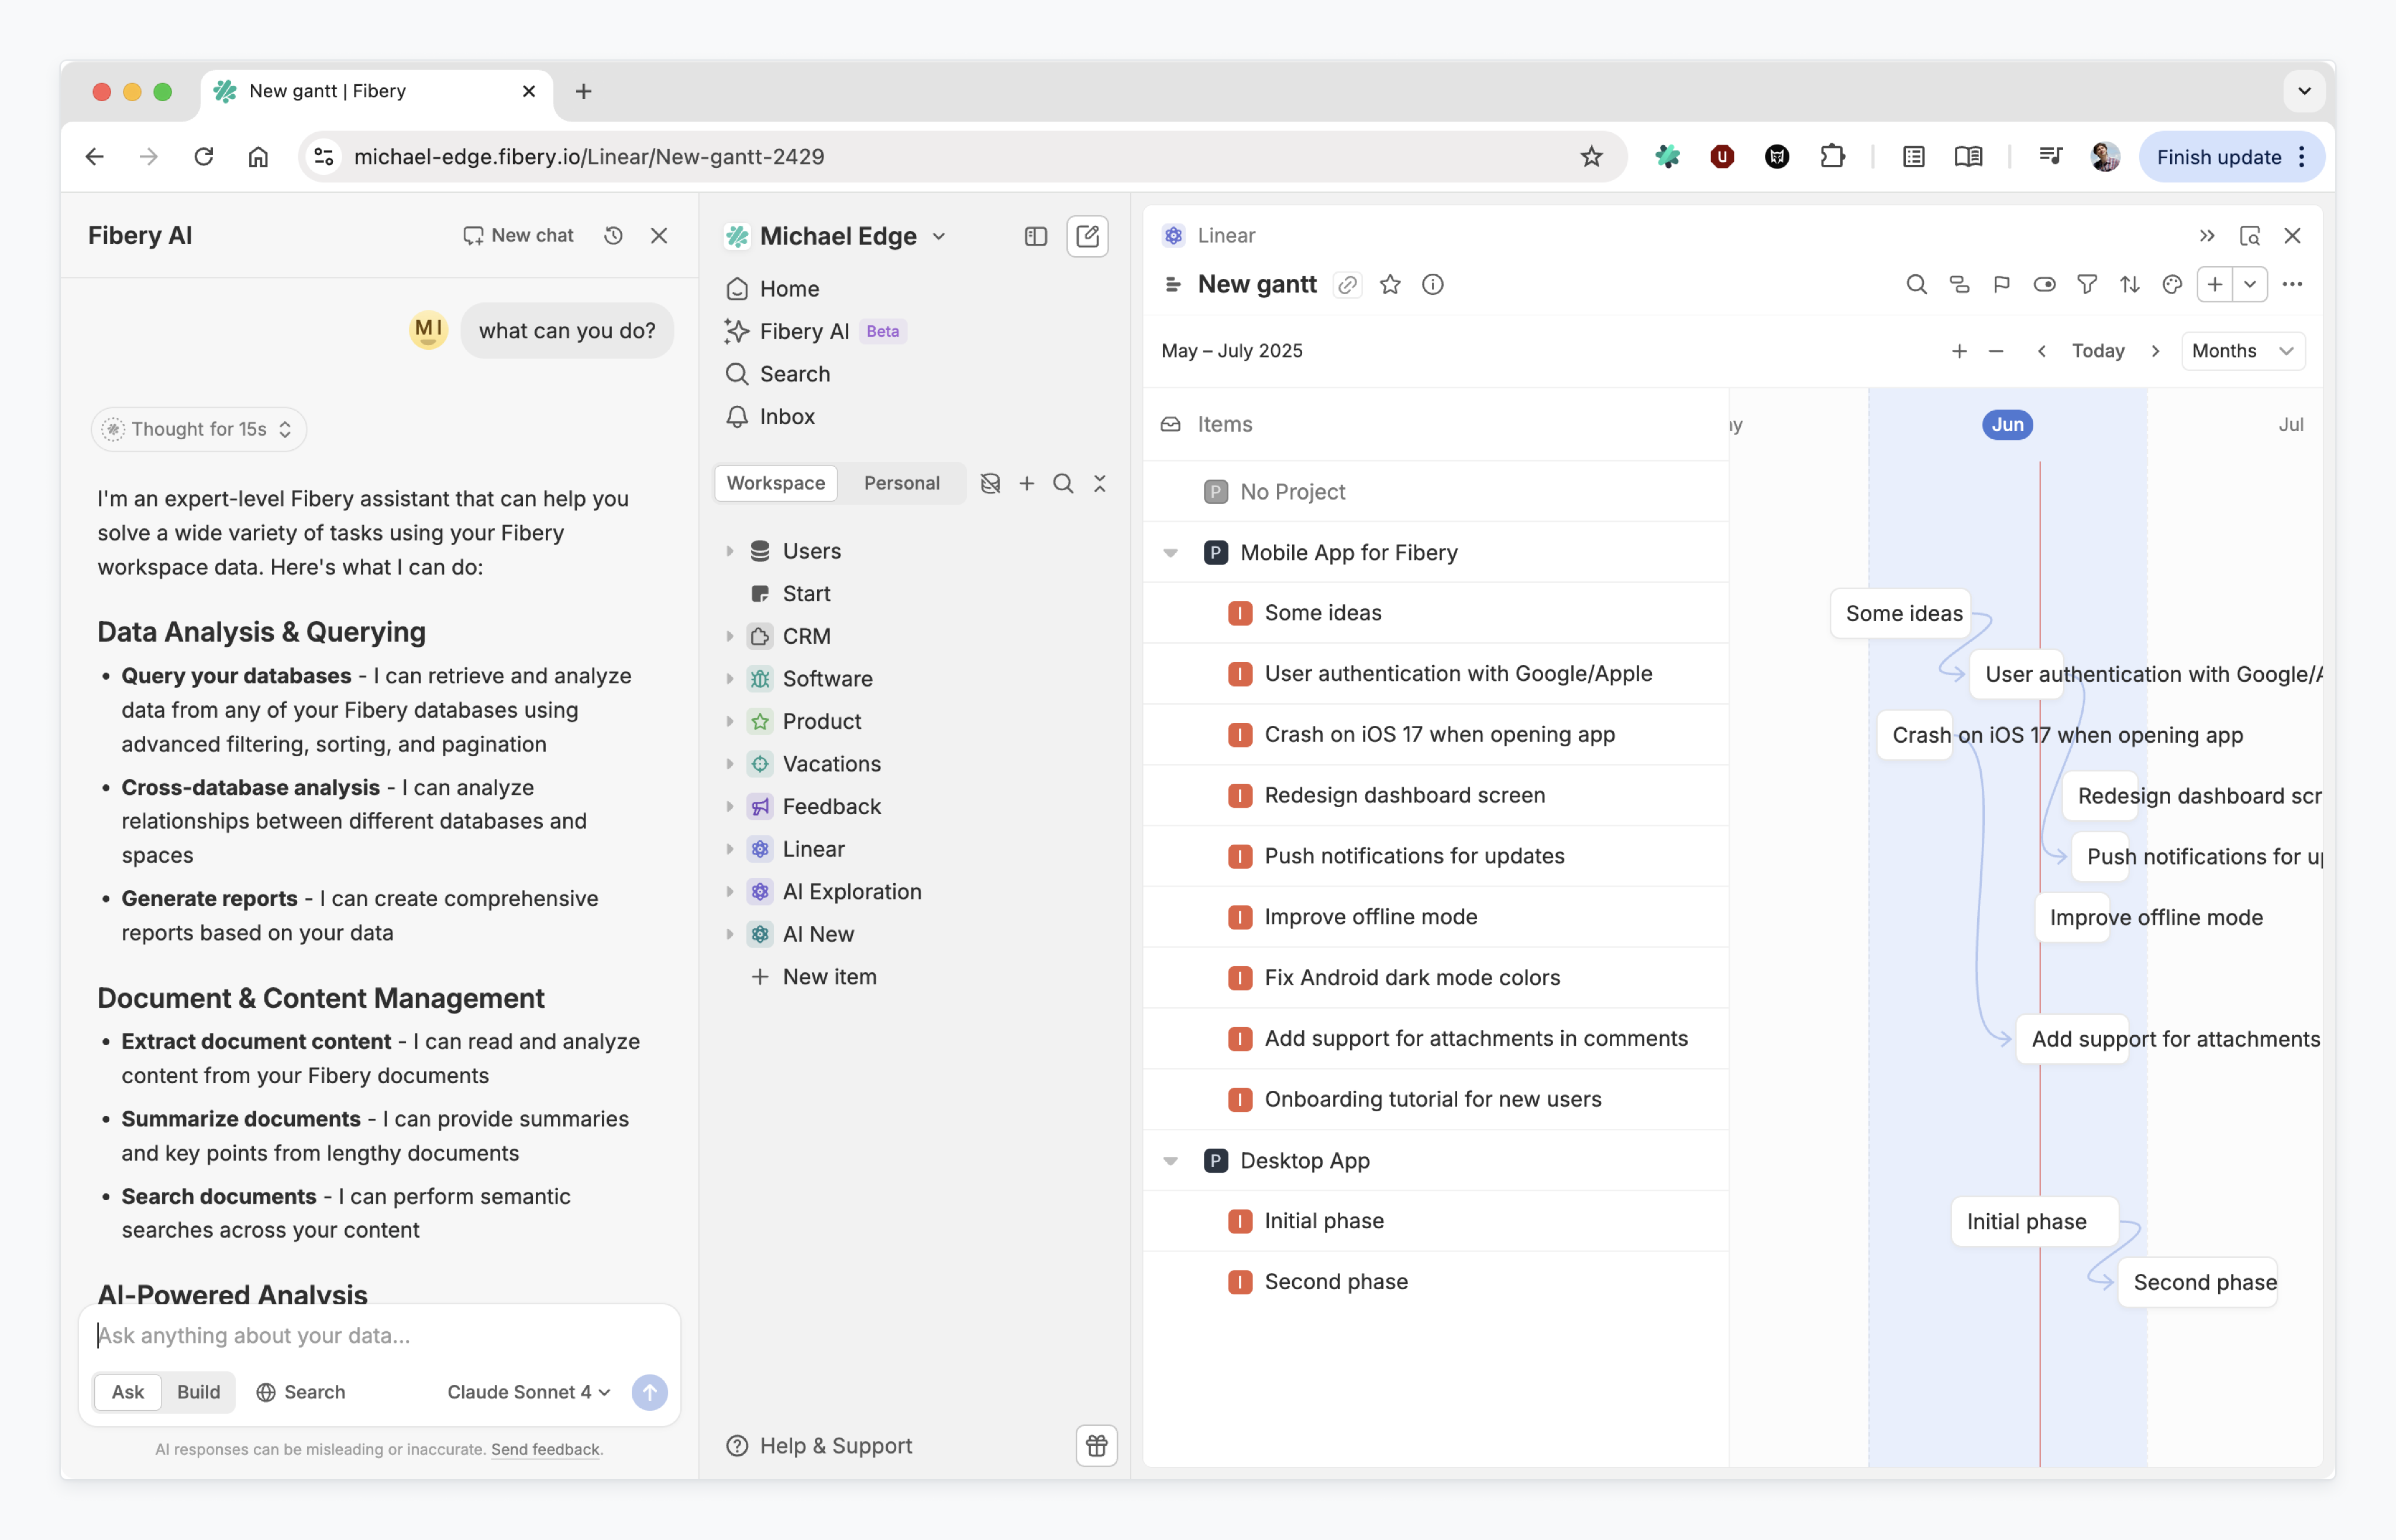Start a New chat in Fibery AI
Screen dimensions: 2396x1540
[x=518, y=236]
